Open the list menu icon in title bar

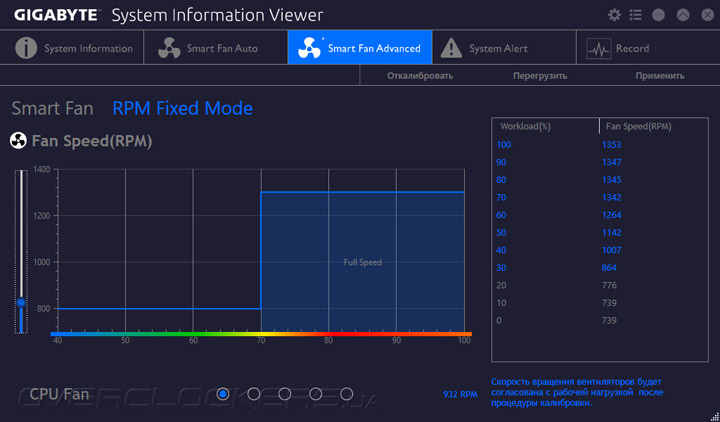(636, 15)
